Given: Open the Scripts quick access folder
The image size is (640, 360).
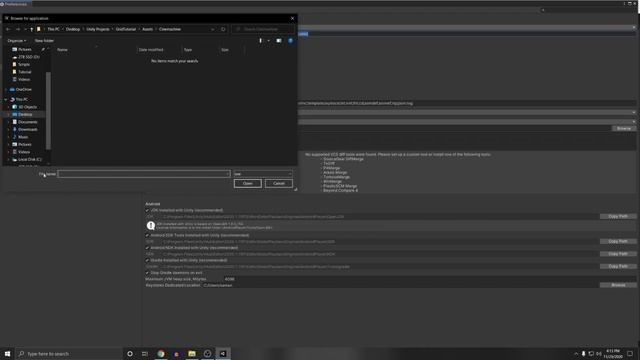Looking at the screenshot, I should coord(24,64).
